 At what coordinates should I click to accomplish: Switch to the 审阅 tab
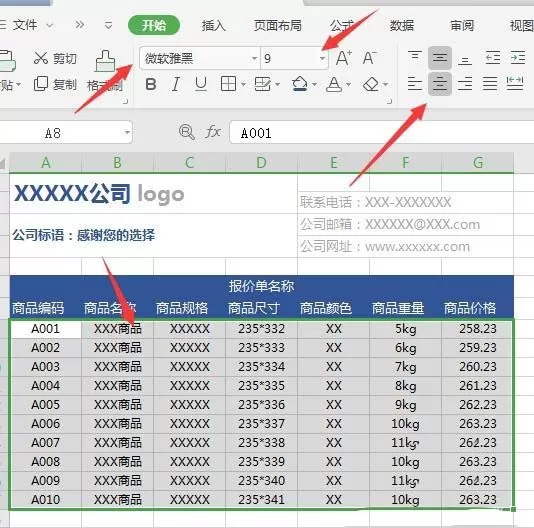tap(462, 26)
